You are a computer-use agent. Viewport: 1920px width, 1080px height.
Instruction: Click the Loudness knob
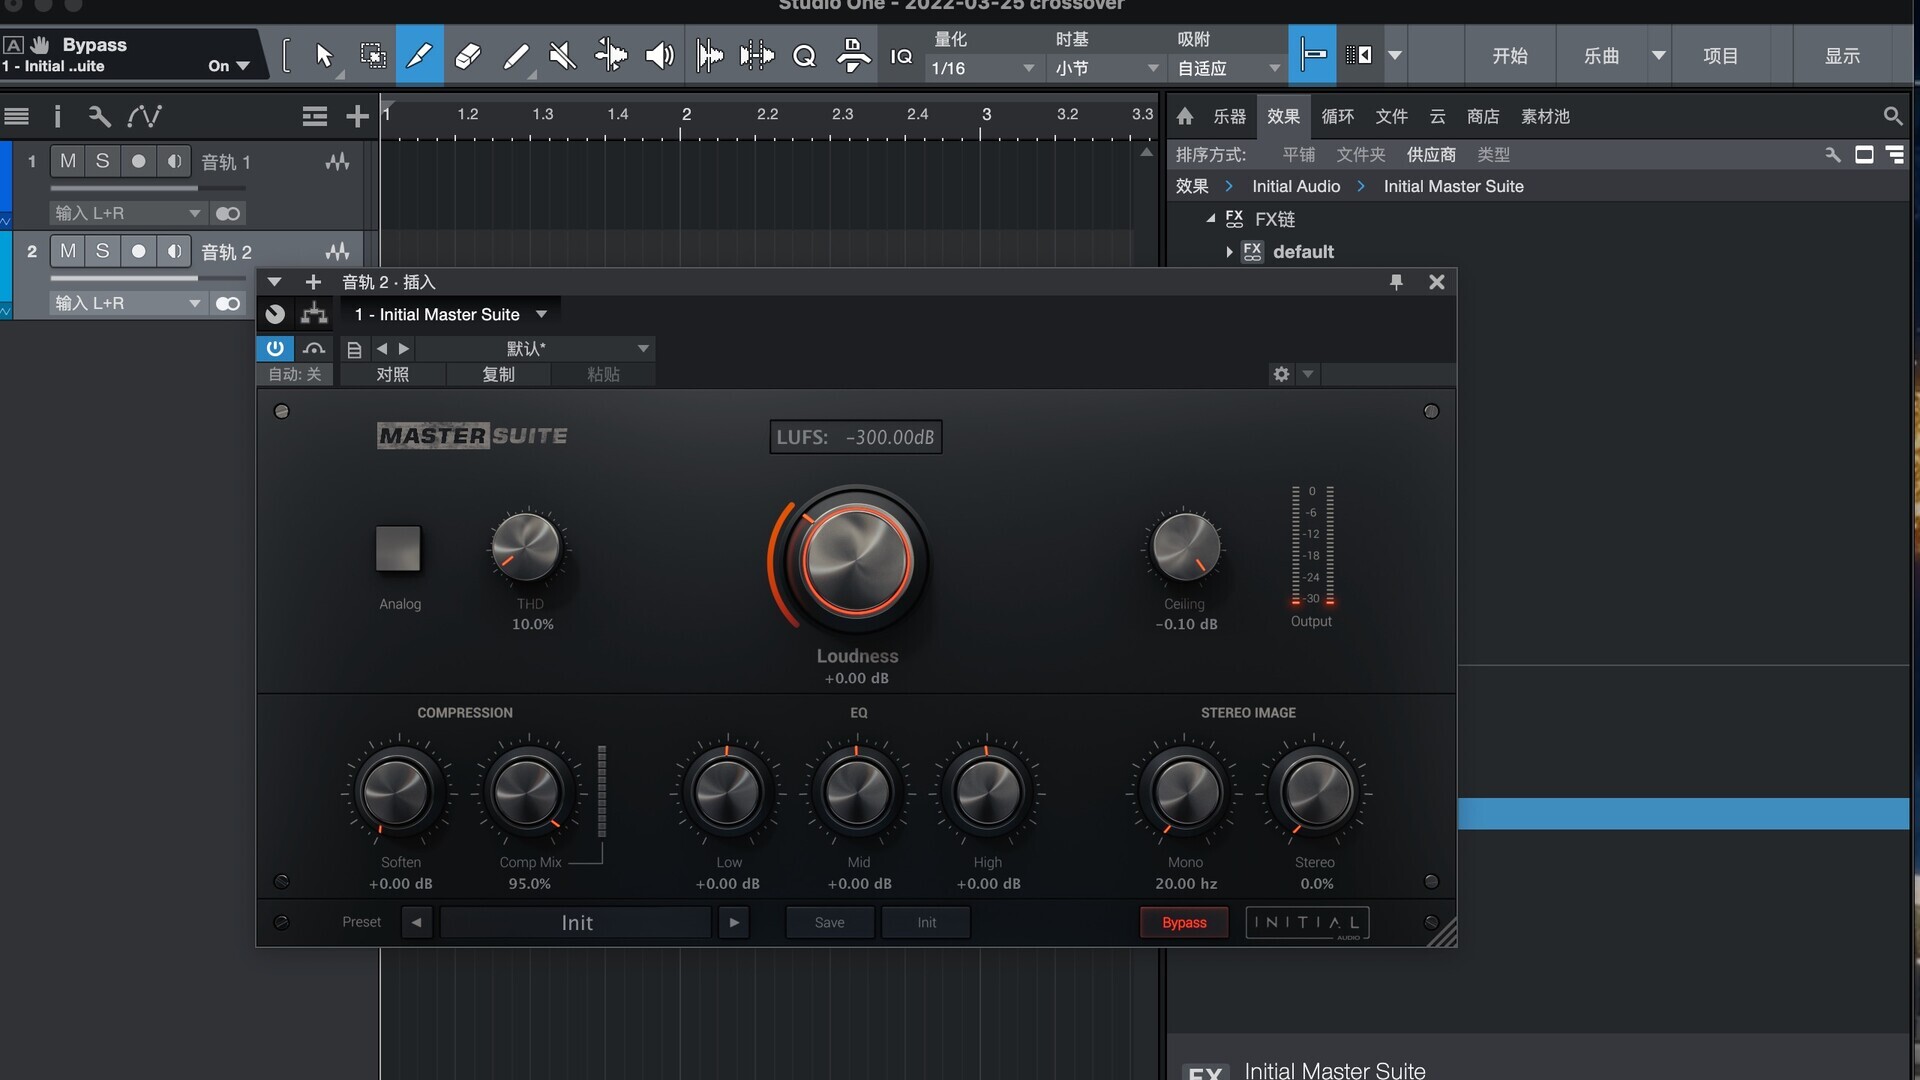(856, 560)
